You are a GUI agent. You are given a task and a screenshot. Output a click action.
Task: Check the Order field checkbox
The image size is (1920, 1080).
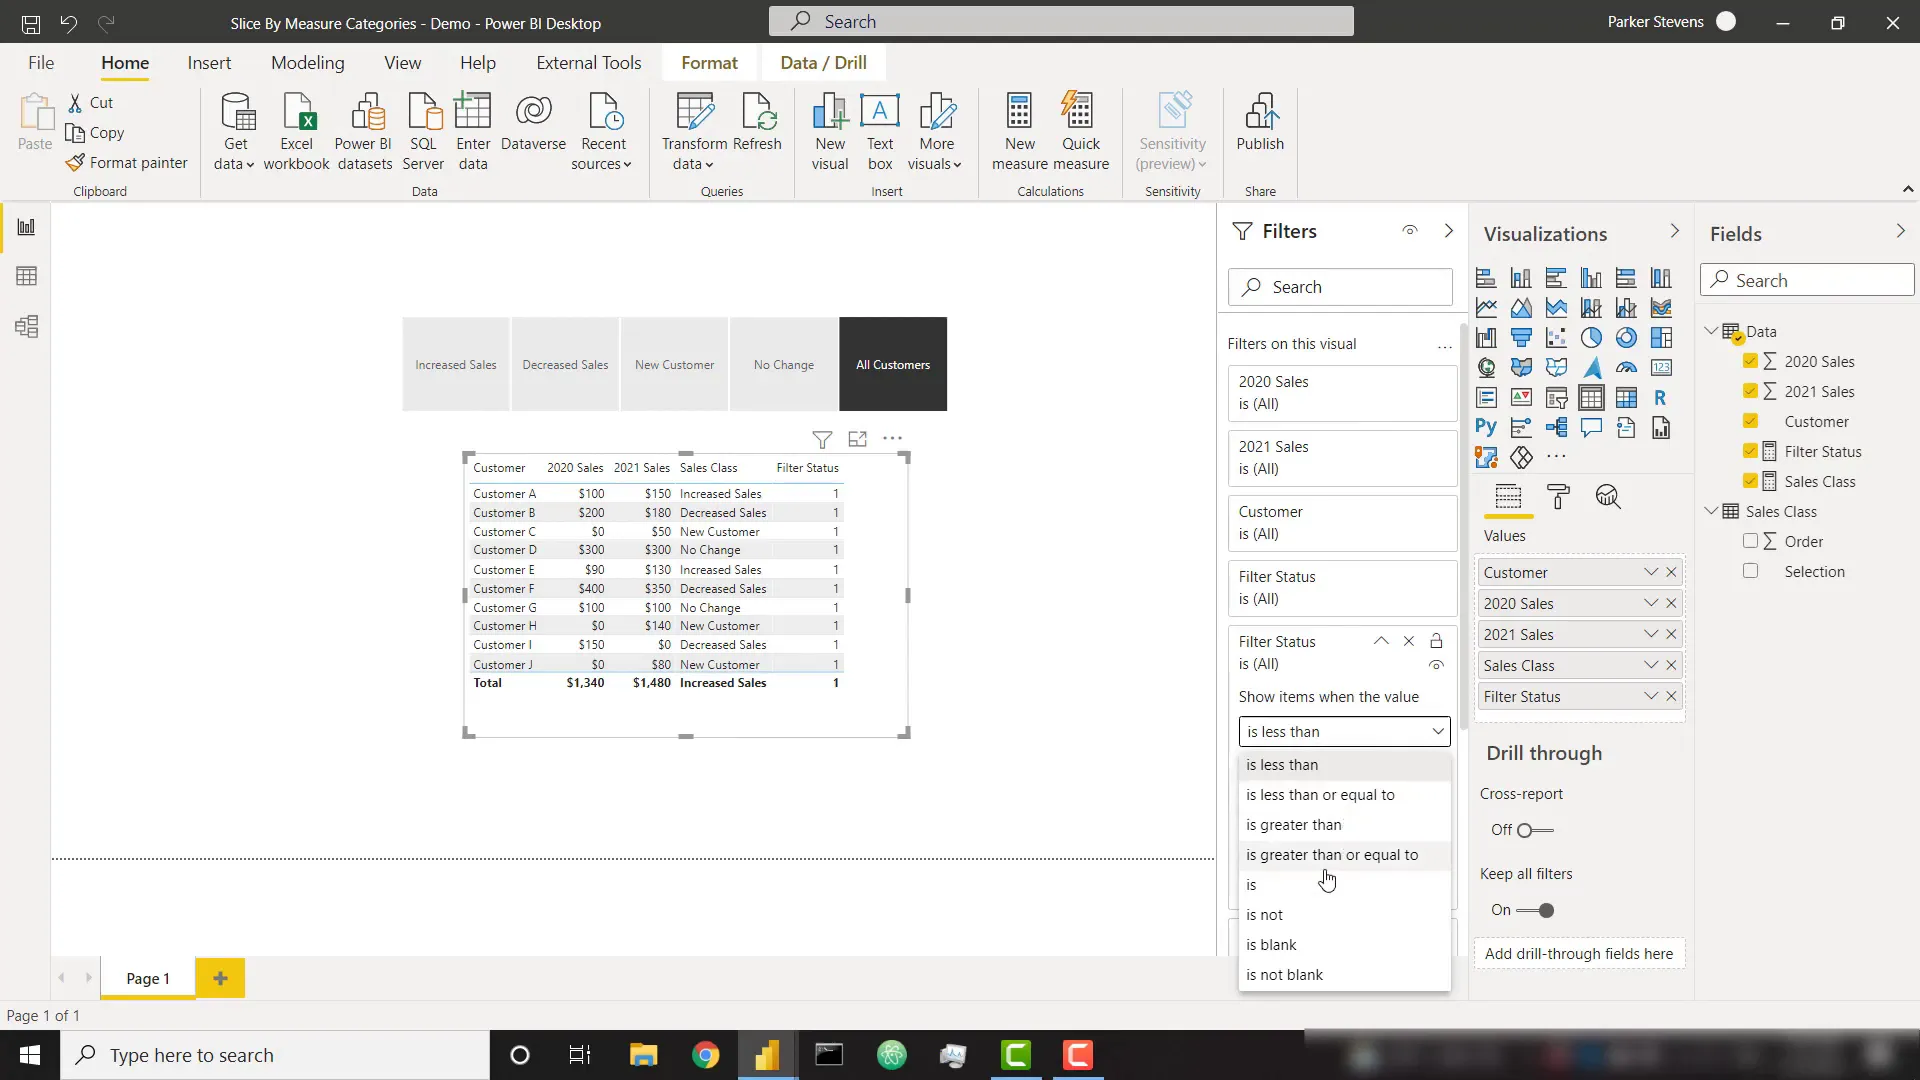pos(1752,541)
